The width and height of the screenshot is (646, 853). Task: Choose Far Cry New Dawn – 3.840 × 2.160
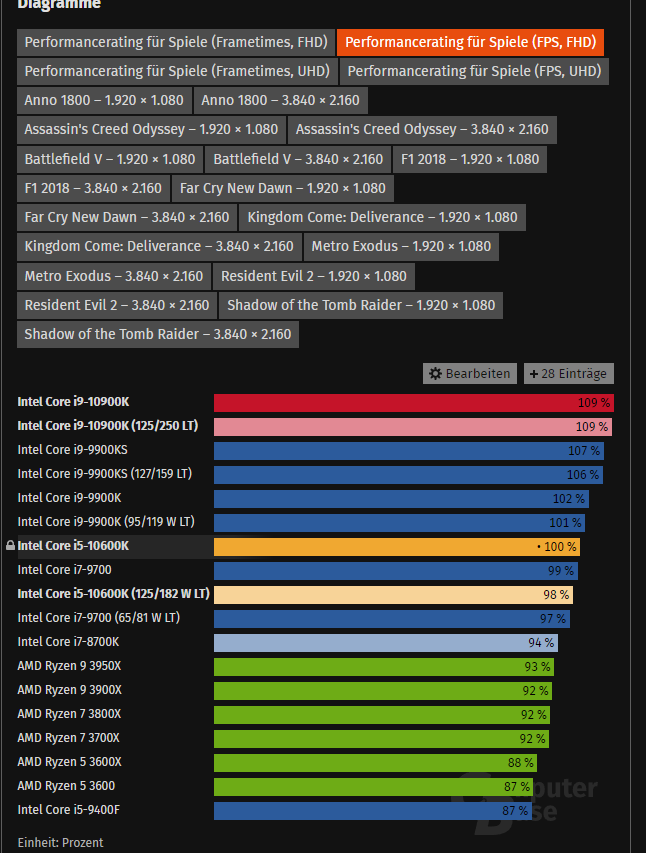[127, 218]
